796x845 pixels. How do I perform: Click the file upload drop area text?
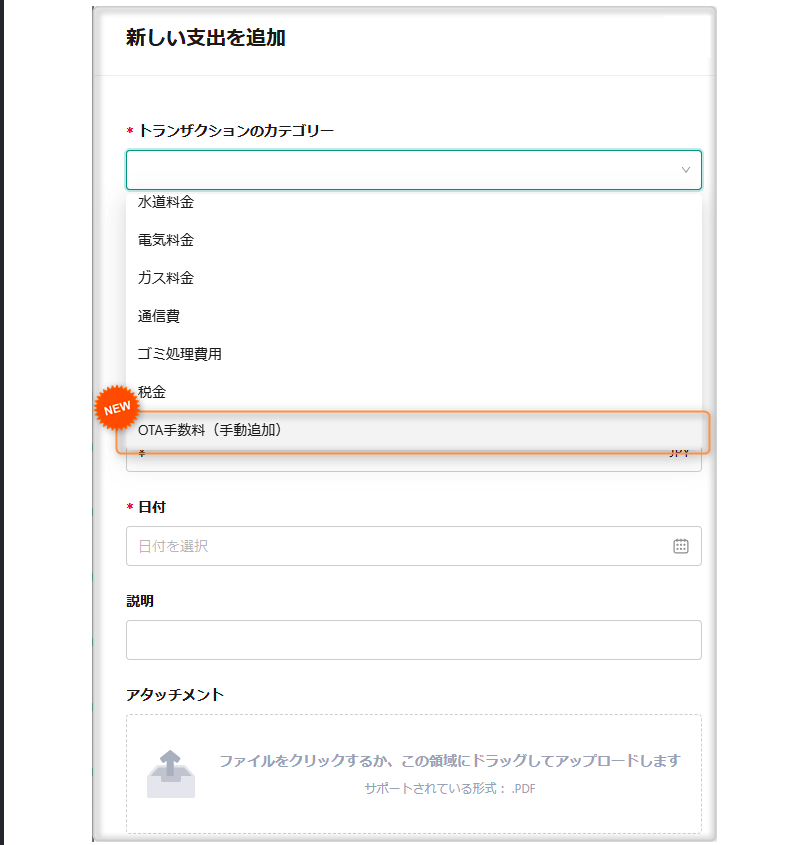pyautogui.click(x=449, y=761)
